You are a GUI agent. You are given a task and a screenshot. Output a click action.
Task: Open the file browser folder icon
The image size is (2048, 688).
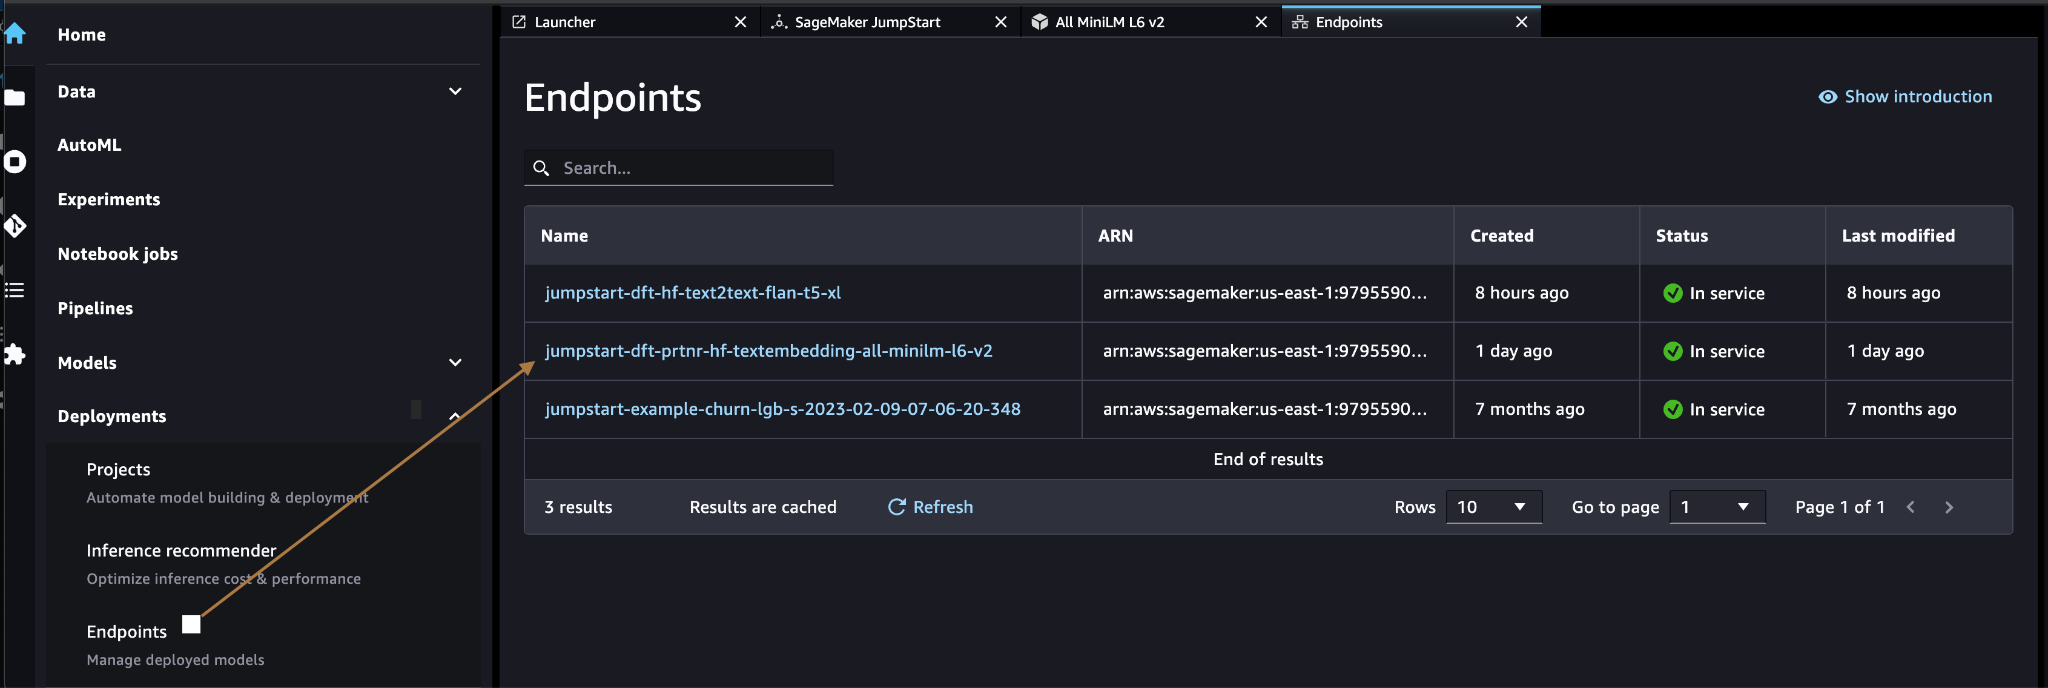14,98
